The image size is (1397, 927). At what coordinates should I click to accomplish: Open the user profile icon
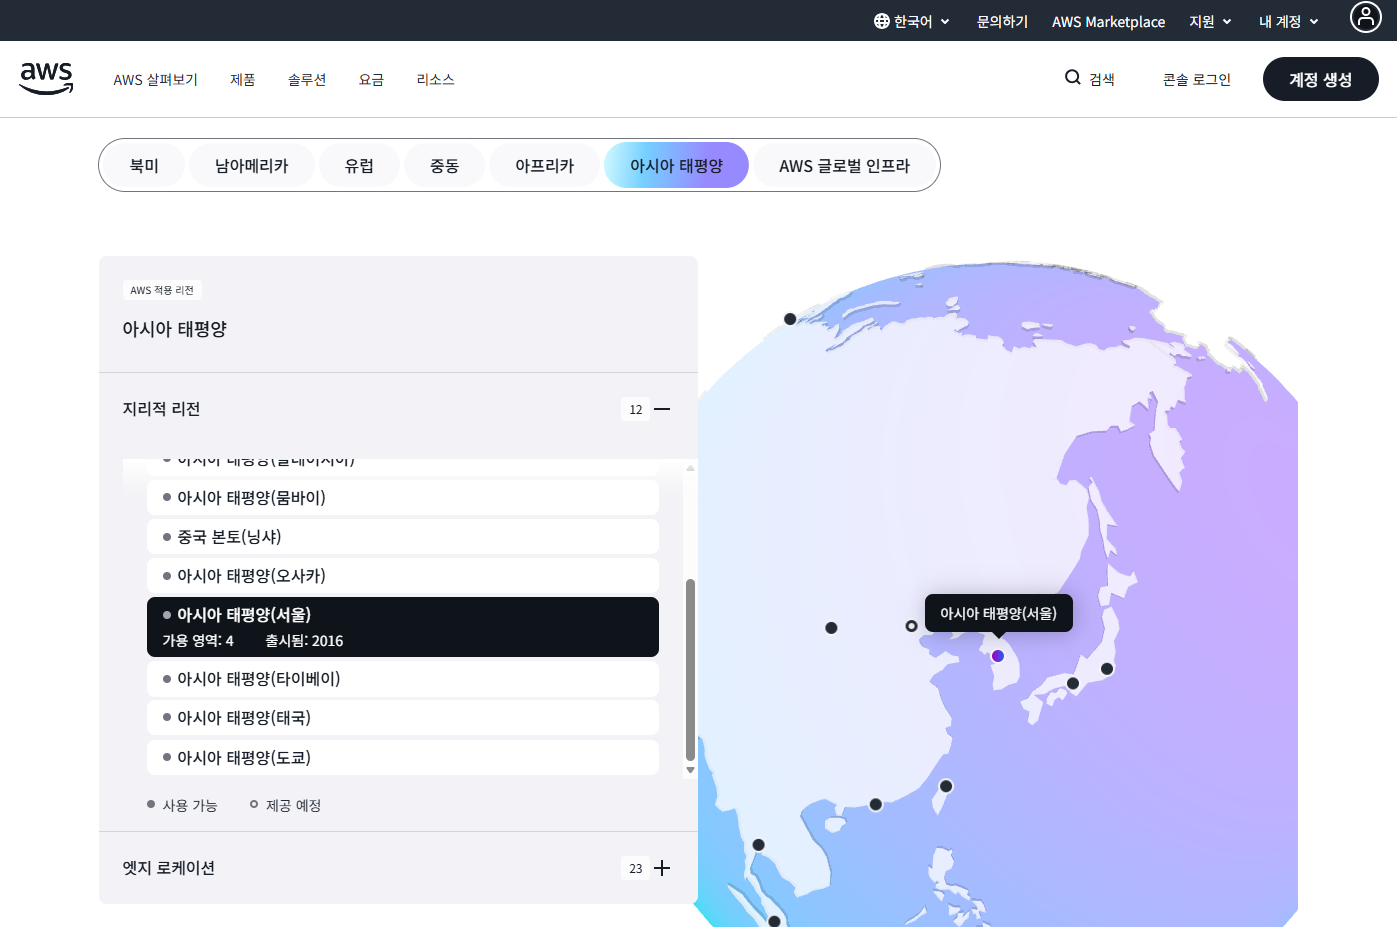coord(1365,17)
